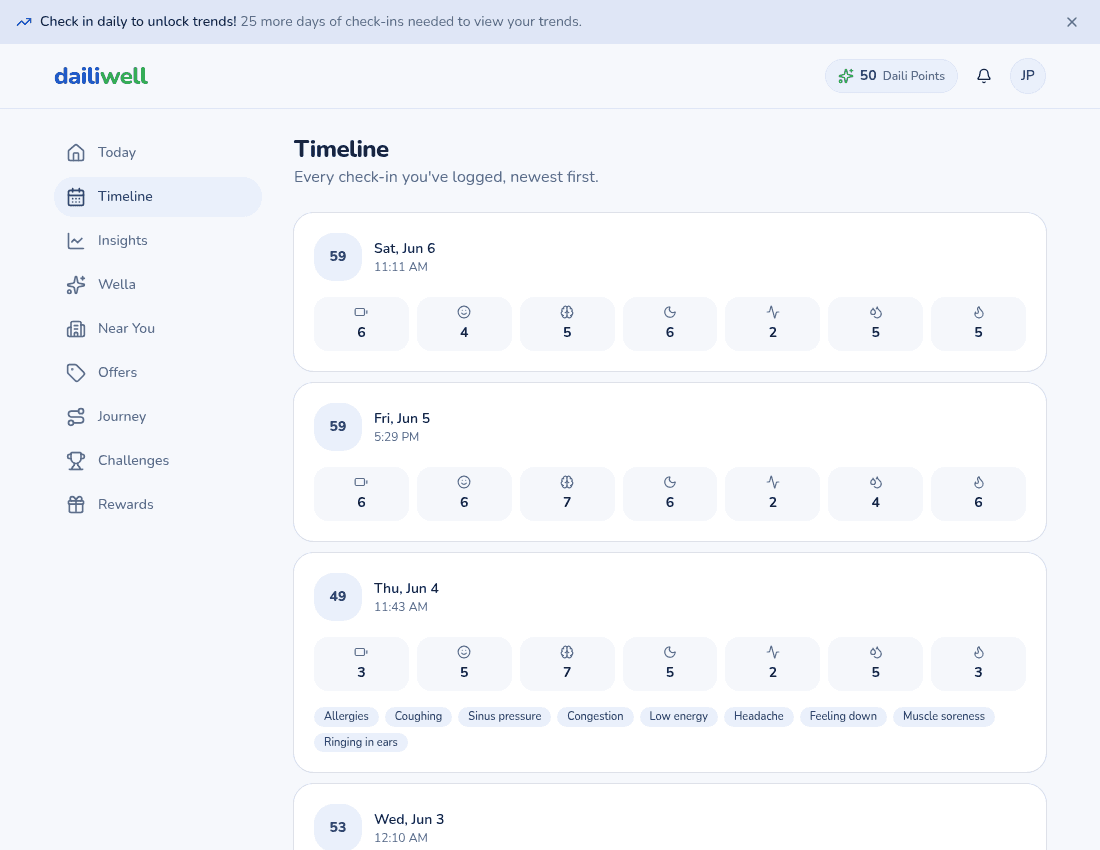Click the score 49 badge for Thu, Jun 4
Viewport: 1100px width, 850px height.
(x=337, y=596)
